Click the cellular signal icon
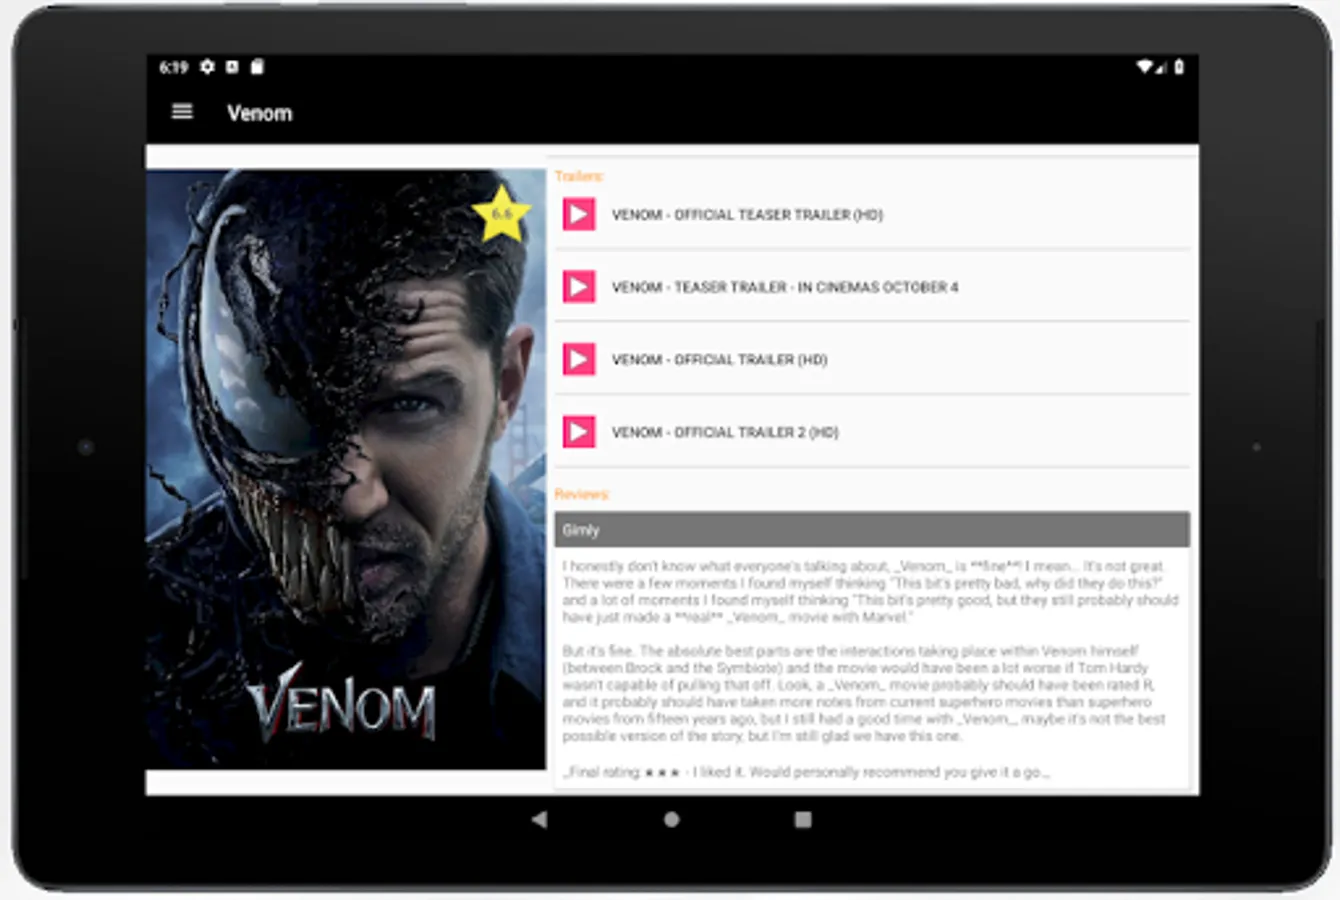The image size is (1340, 900). click(1160, 68)
